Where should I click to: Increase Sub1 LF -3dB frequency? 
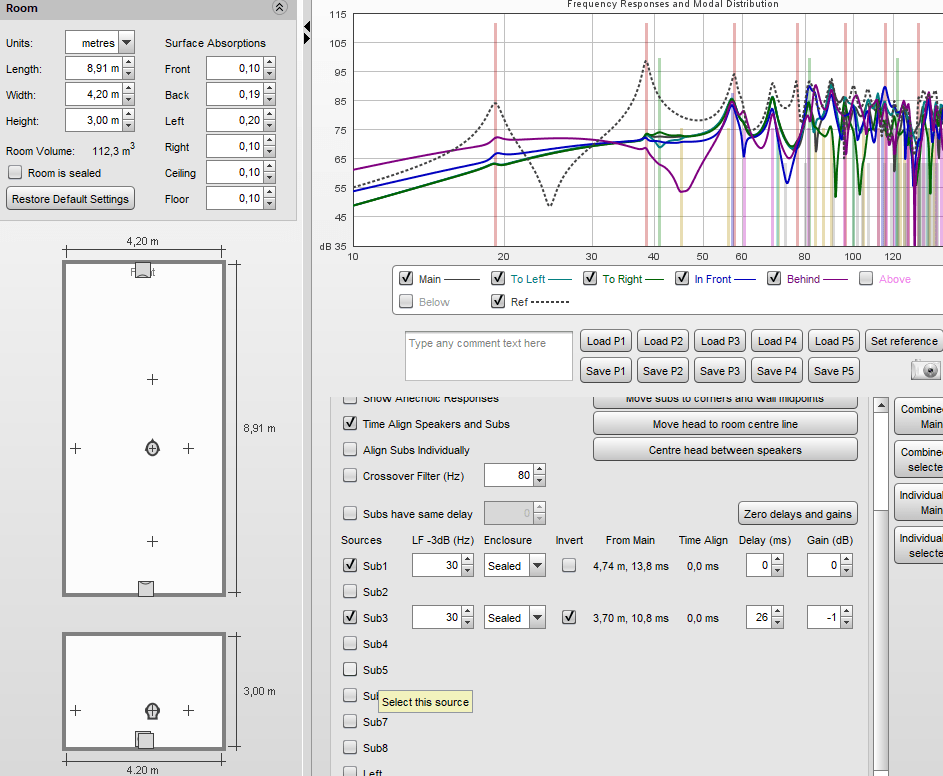tap(467, 560)
